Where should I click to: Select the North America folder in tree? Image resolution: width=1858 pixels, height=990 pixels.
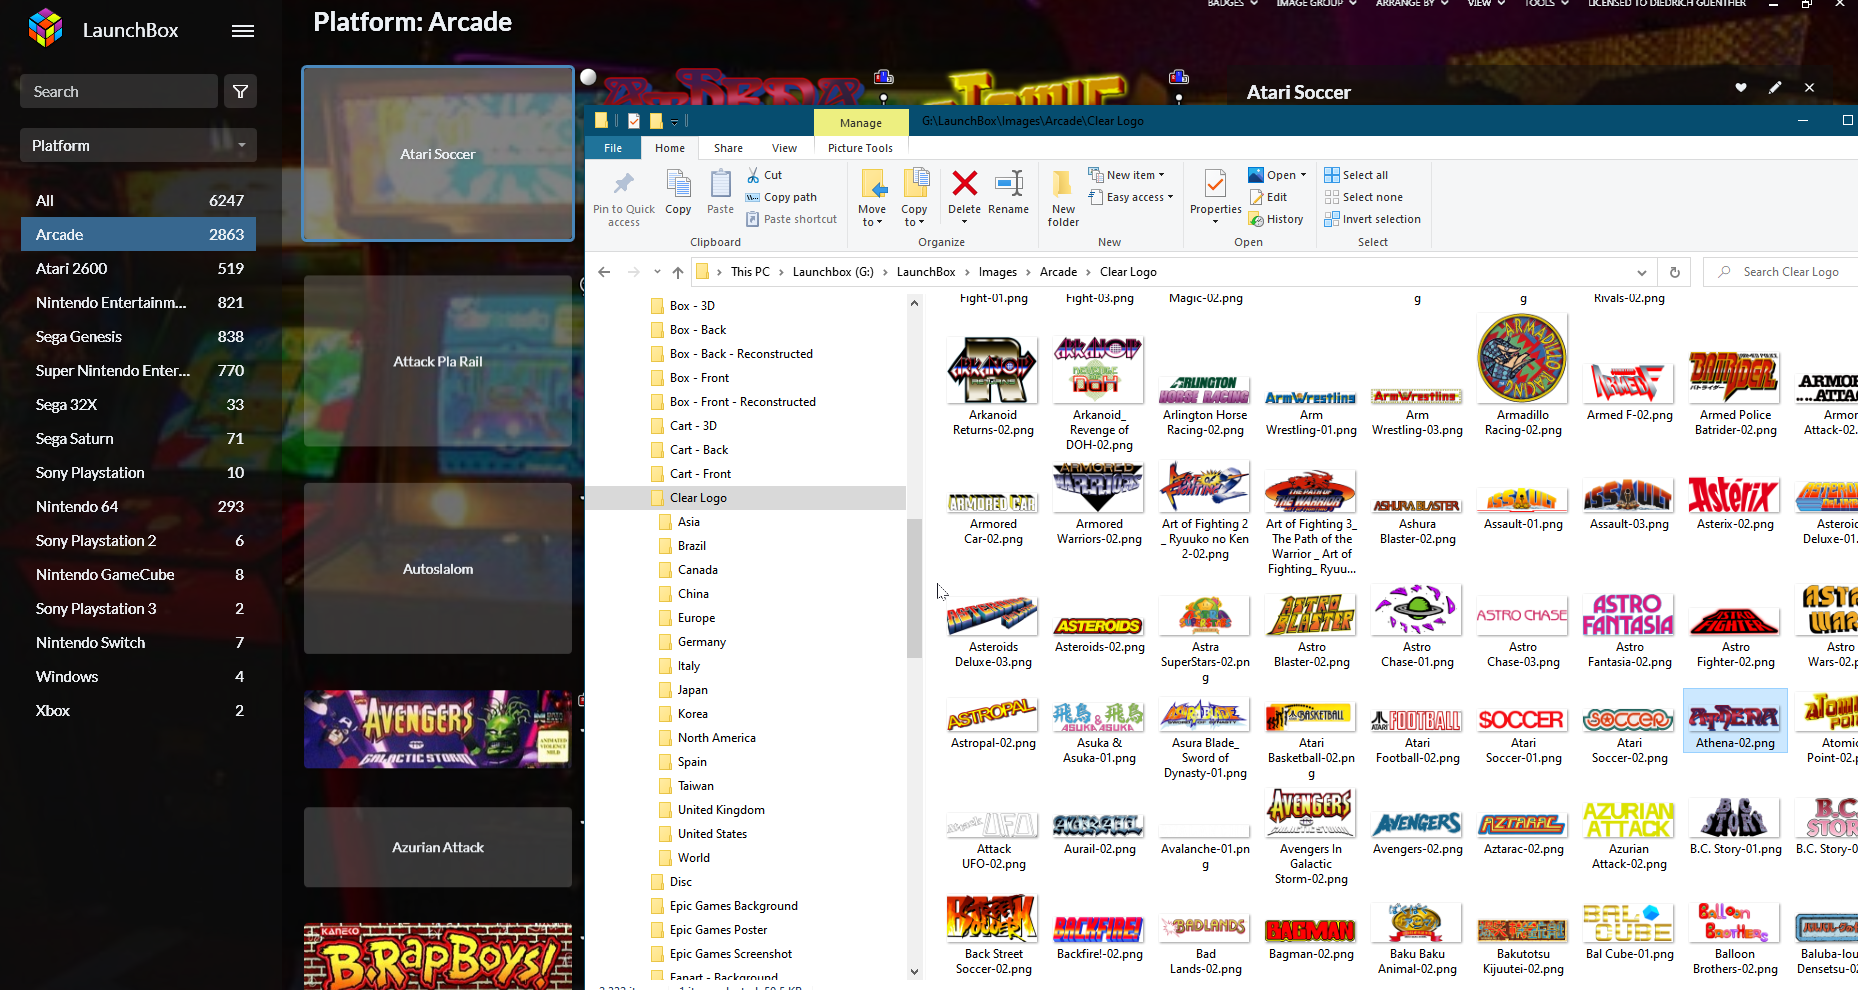(716, 738)
